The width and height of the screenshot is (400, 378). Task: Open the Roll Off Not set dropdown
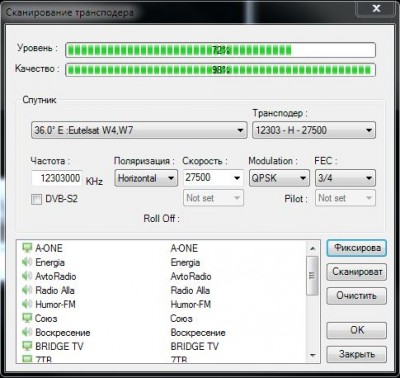point(213,198)
